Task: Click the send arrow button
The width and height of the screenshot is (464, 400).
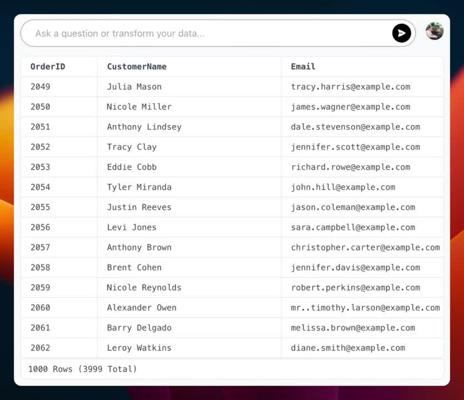Action: tap(401, 33)
